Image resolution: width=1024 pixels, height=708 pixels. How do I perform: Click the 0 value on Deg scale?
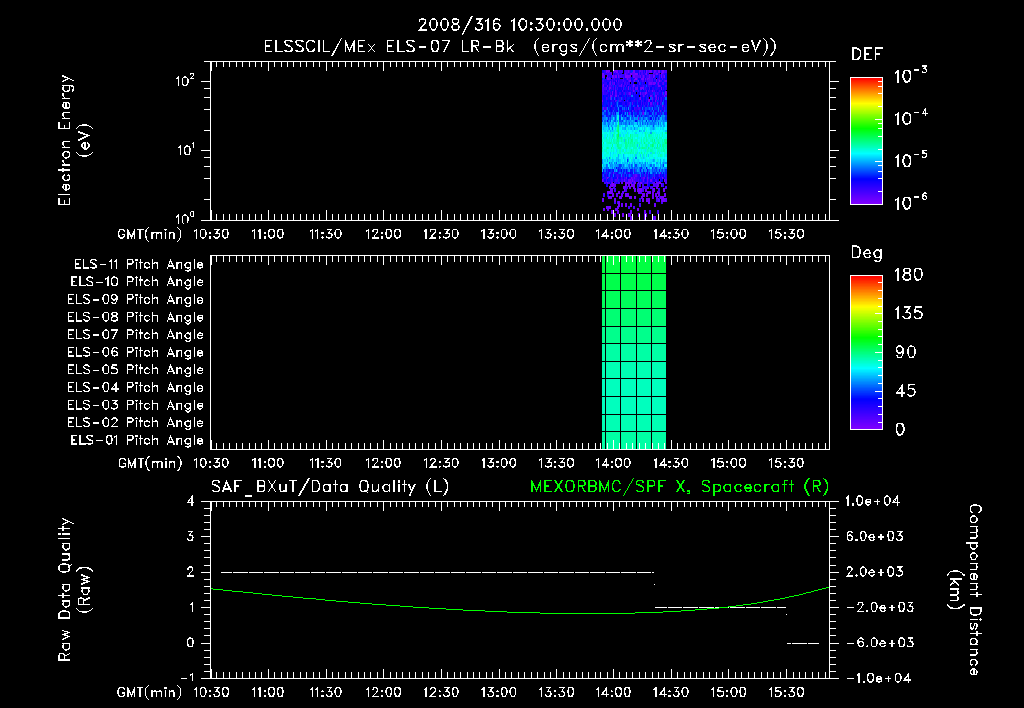coord(901,430)
